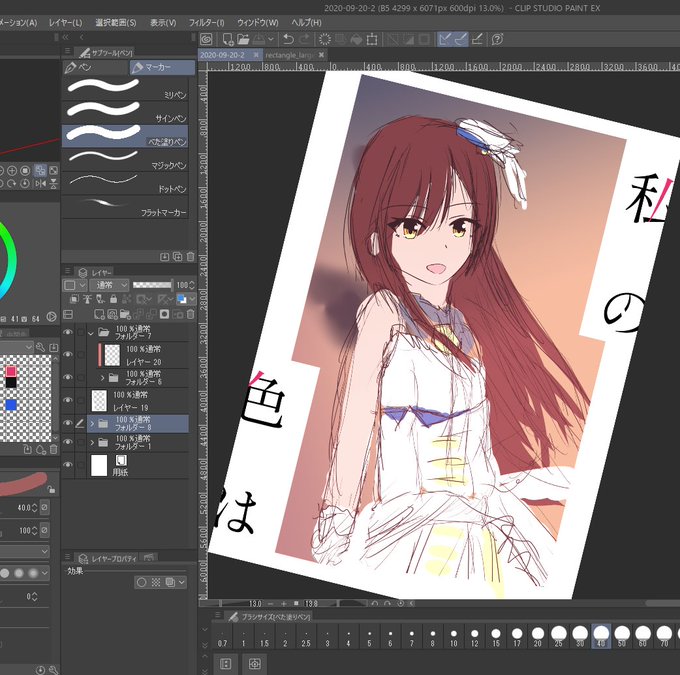Collapse Folder 7 in layer list
Viewport: 680px width, 675px height.
[91, 333]
